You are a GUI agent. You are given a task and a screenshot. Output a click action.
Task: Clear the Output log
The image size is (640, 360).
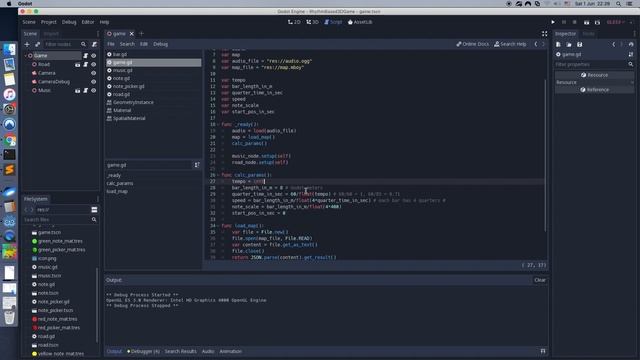540,280
